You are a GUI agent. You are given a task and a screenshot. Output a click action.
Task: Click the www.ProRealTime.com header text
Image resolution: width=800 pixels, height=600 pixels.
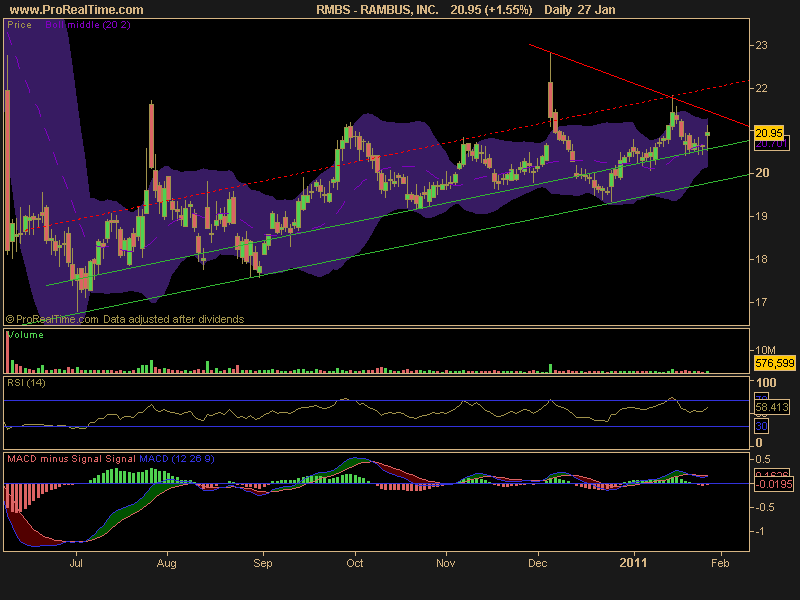click(x=77, y=10)
